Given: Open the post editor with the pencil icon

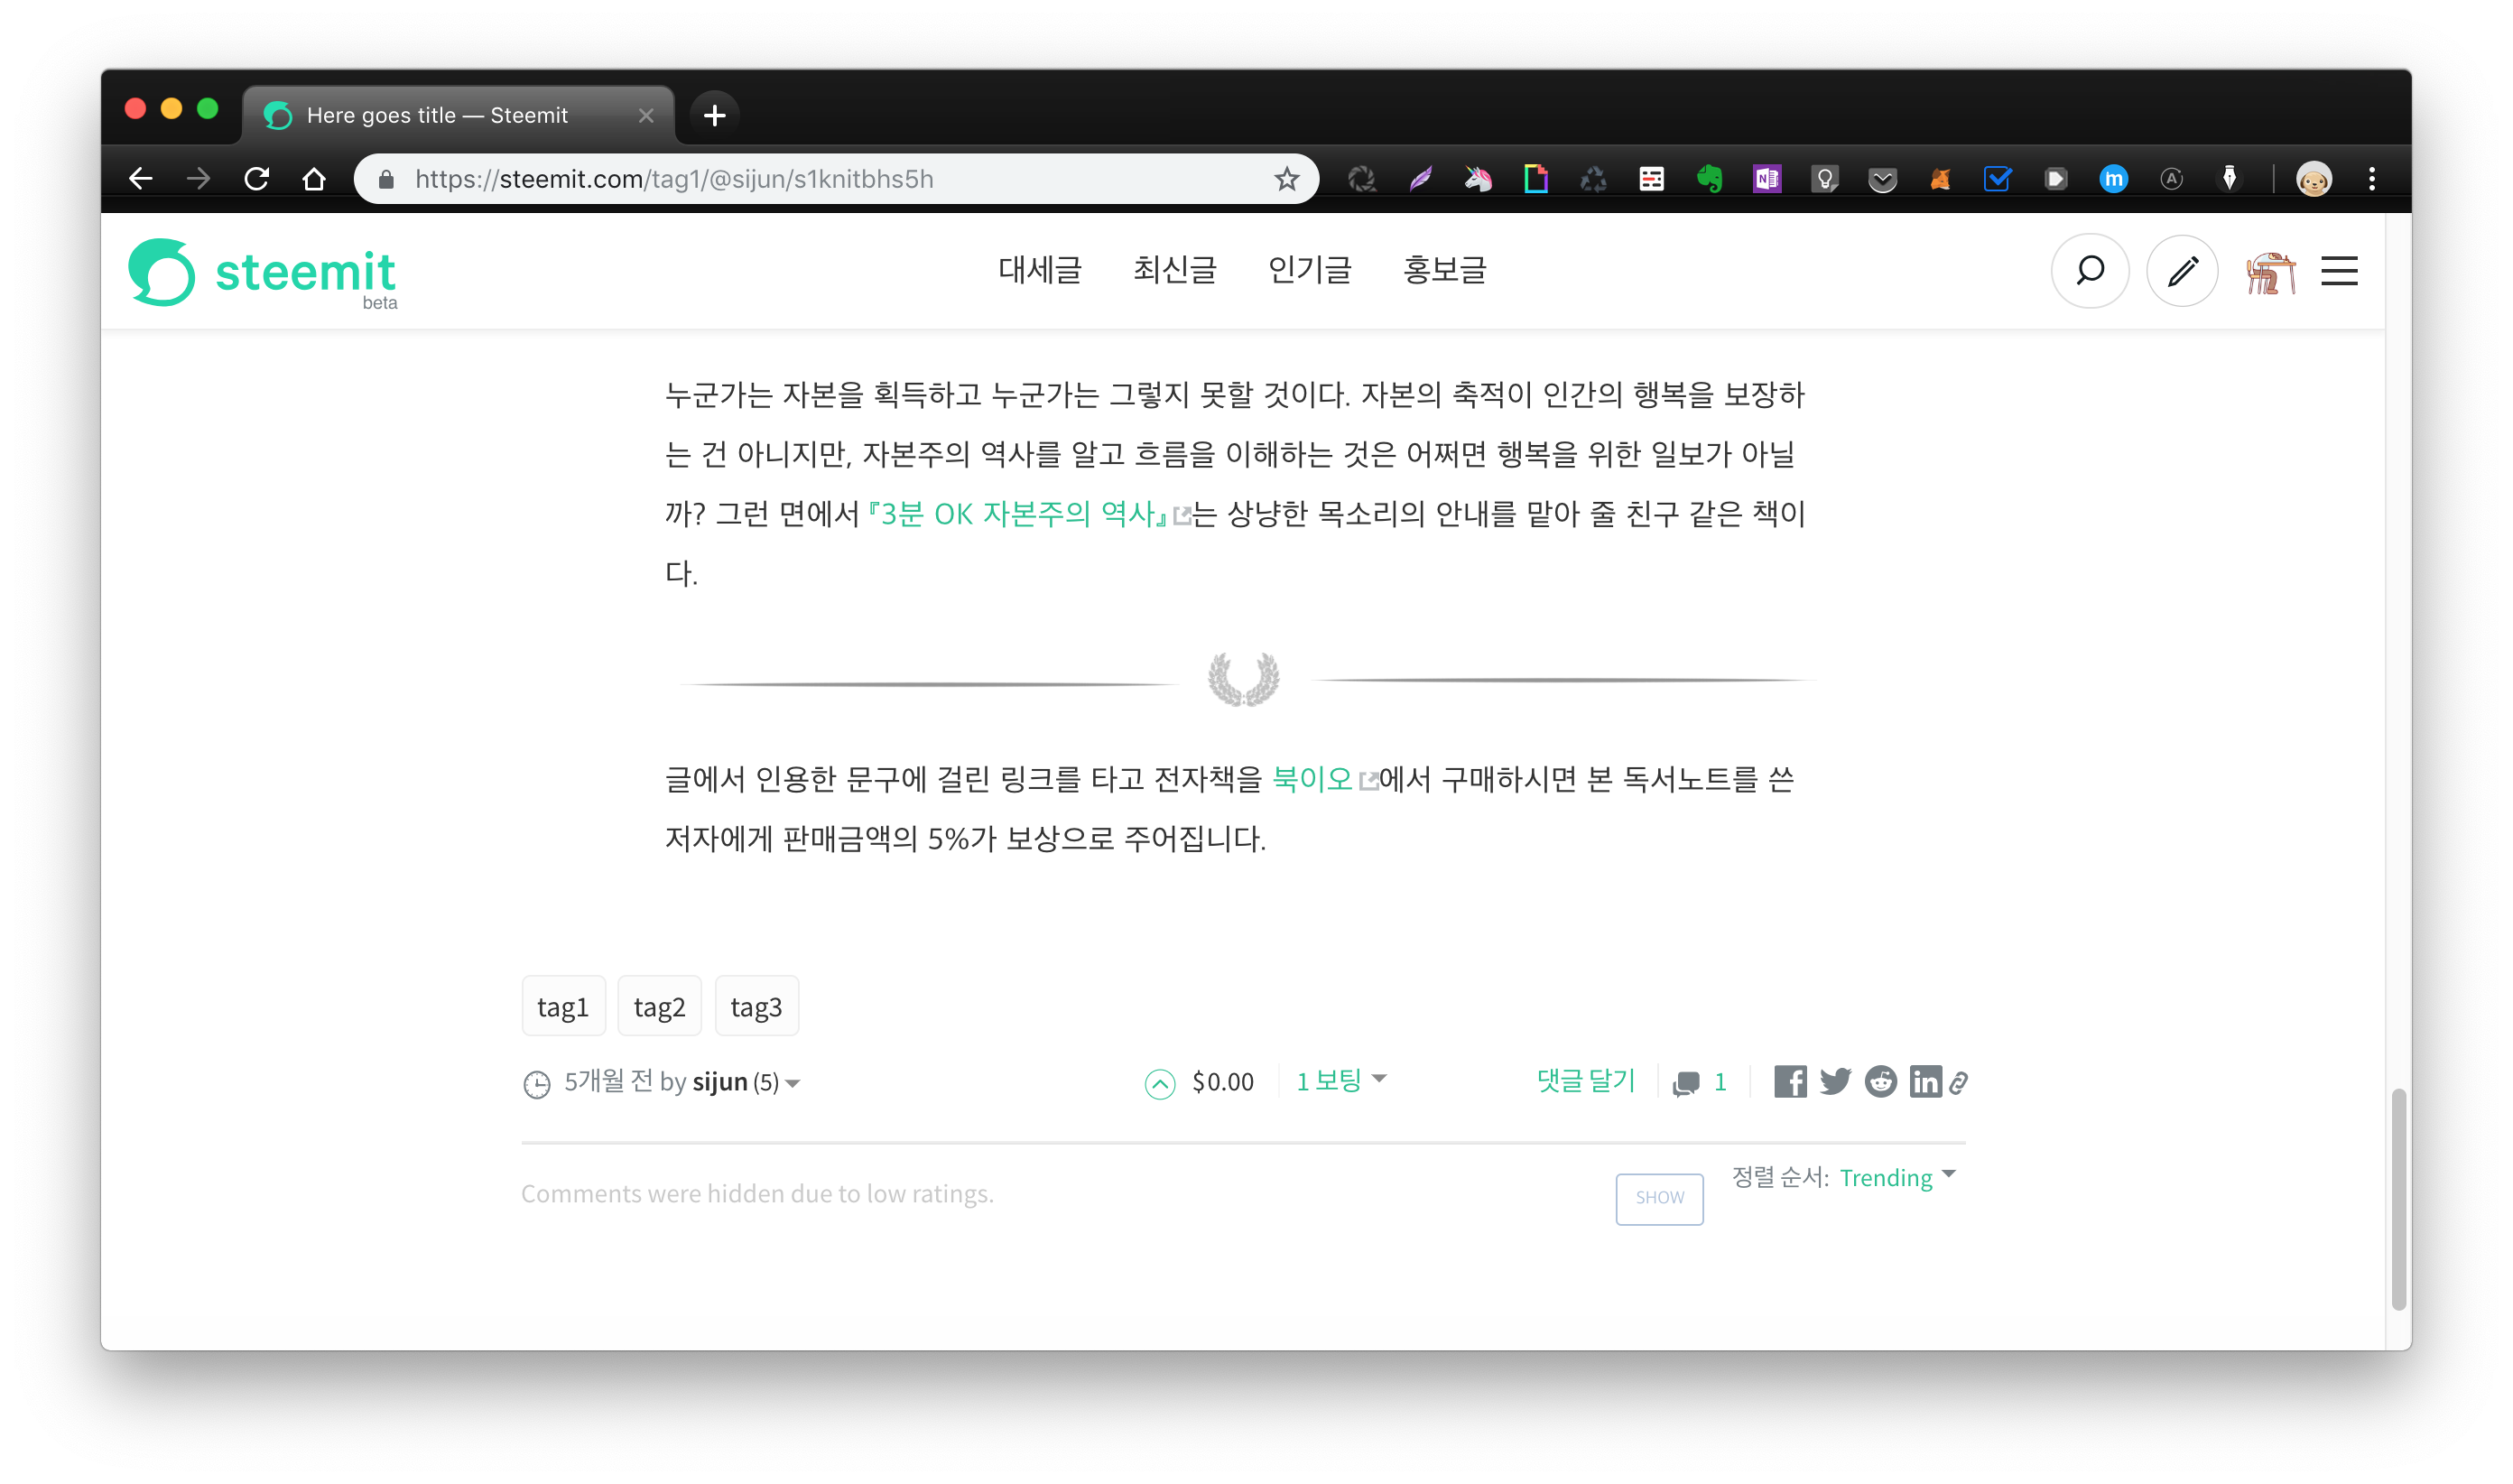Looking at the screenshot, I should 2182,271.
